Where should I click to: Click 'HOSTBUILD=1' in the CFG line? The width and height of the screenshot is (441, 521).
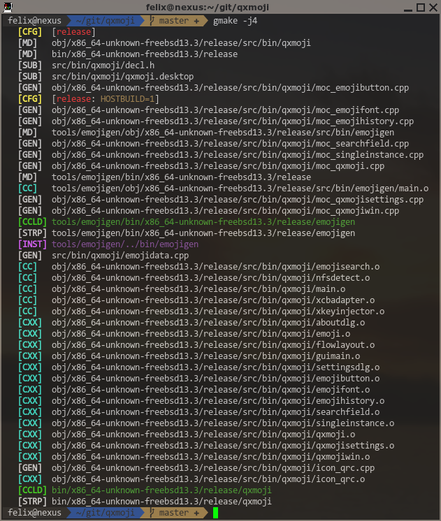point(127,99)
